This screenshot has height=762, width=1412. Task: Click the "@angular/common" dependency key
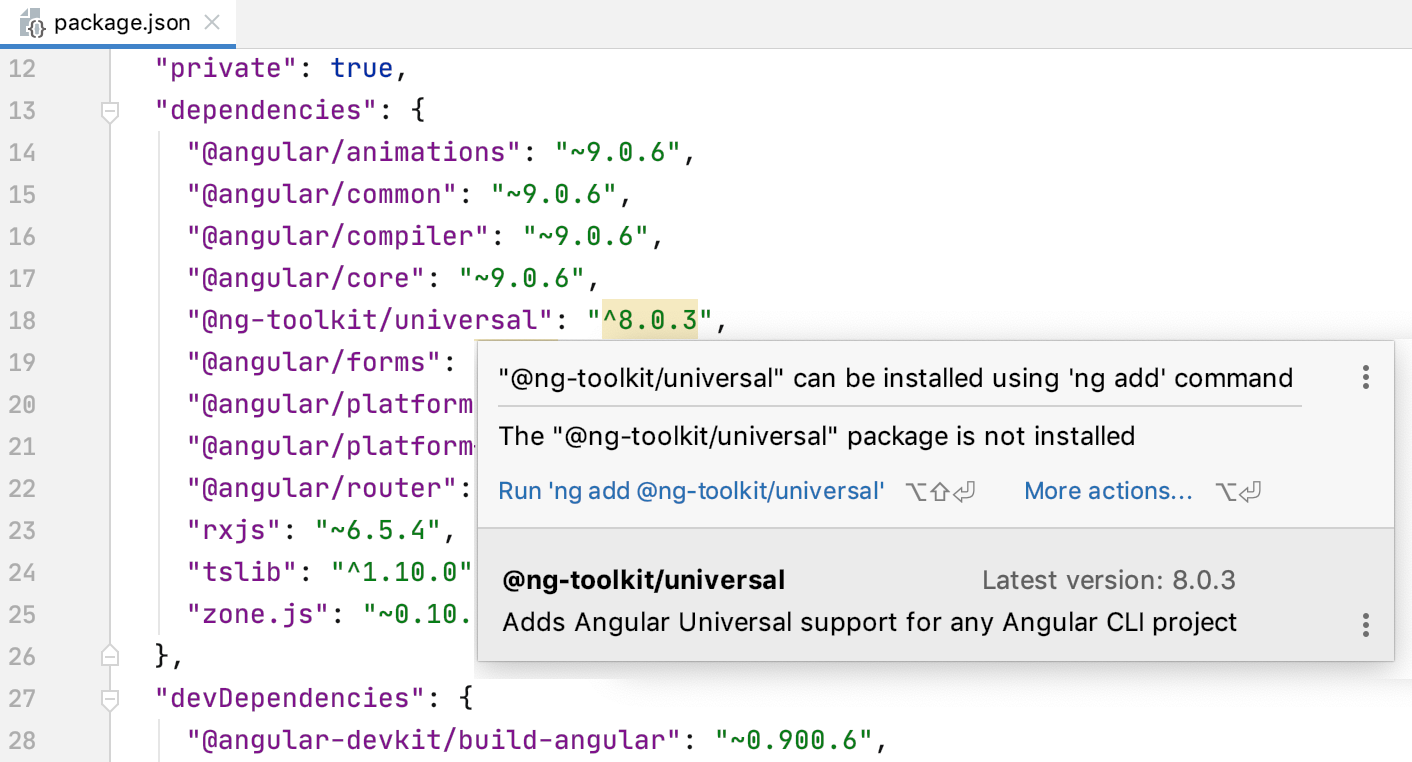click(x=321, y=194)
